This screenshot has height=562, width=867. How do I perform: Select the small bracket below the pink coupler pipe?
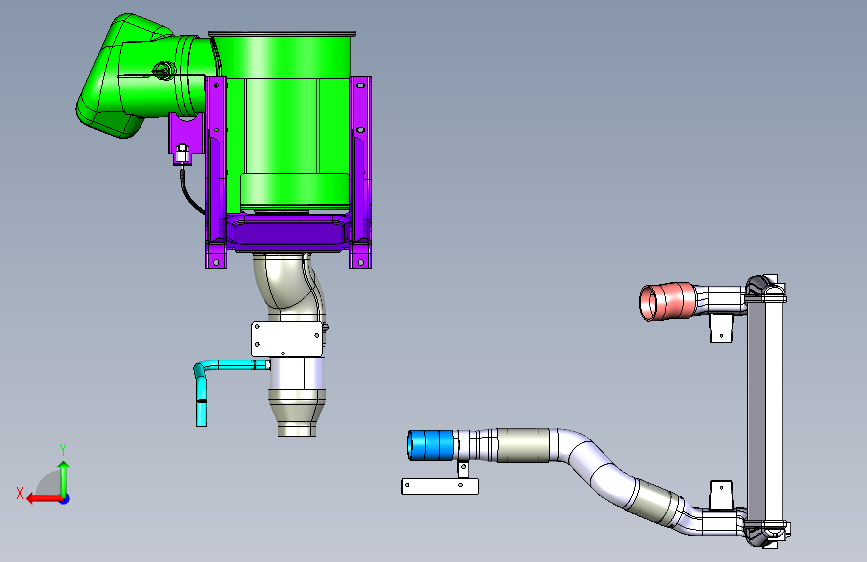tap(721, 329)
